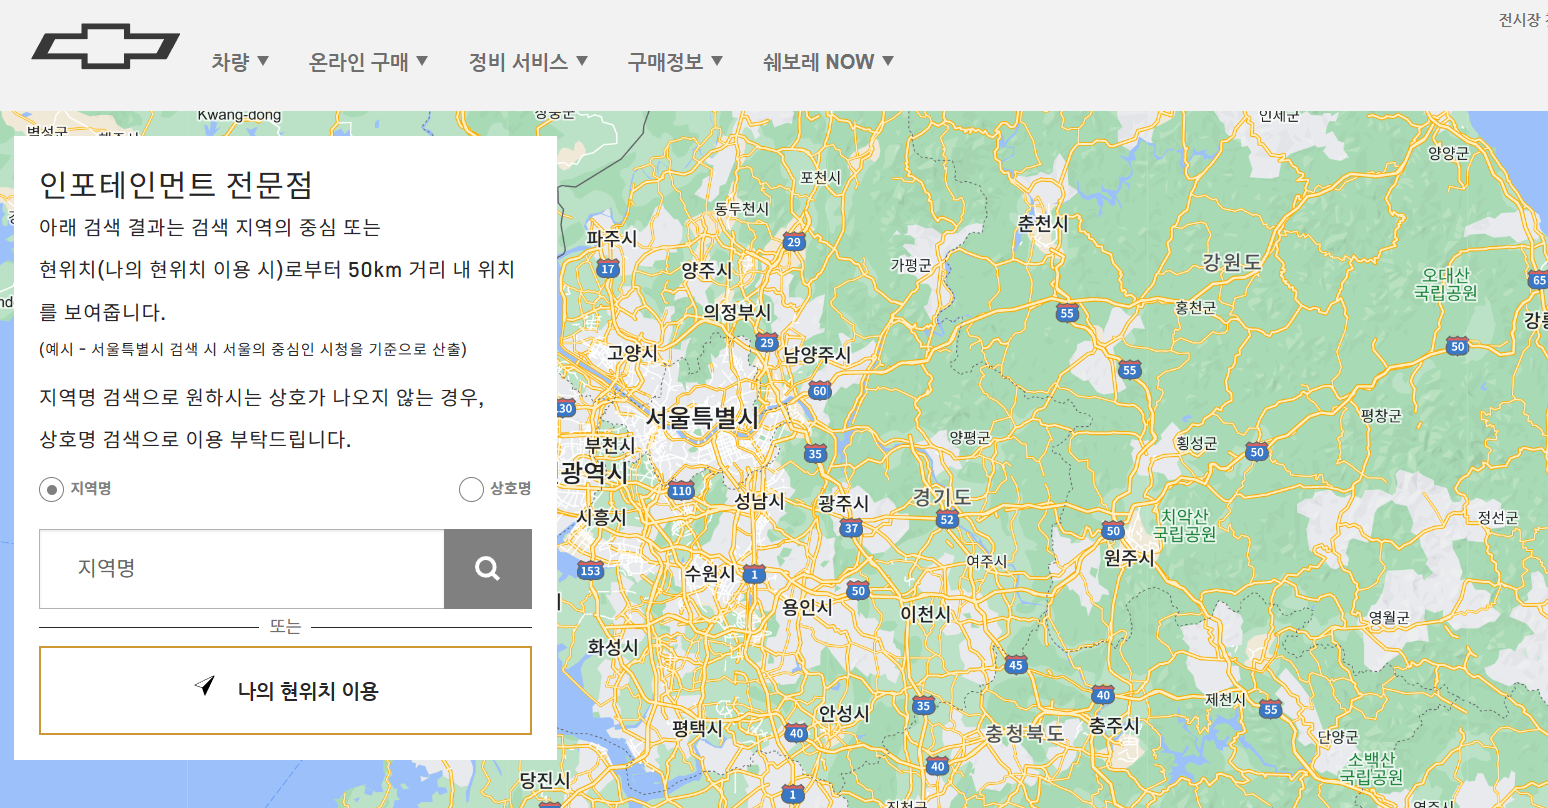Click the route 110 shield near 서울특별시

click(681, 491)
